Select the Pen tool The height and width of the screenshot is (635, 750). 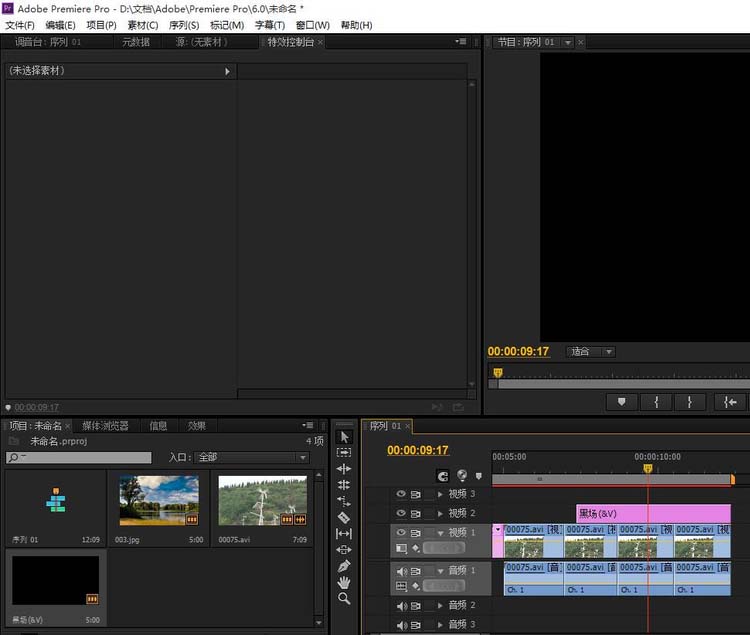click(344, 566)
